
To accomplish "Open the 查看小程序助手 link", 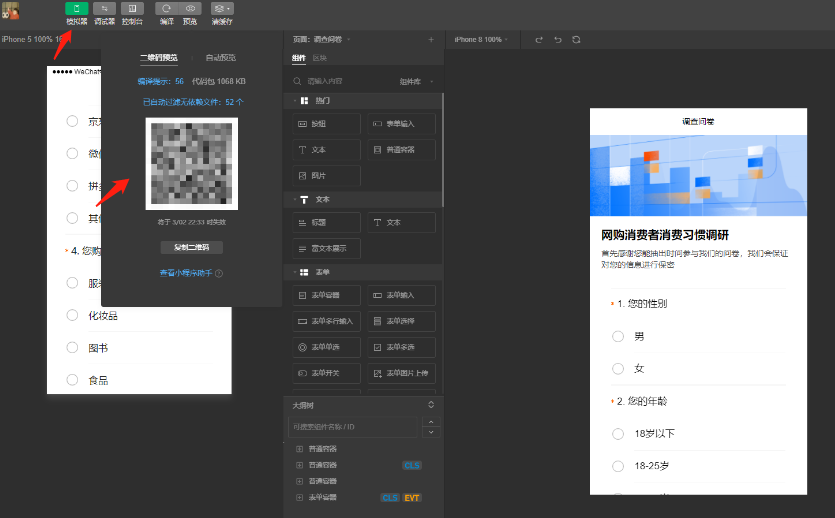I will (x=187, y=272).
